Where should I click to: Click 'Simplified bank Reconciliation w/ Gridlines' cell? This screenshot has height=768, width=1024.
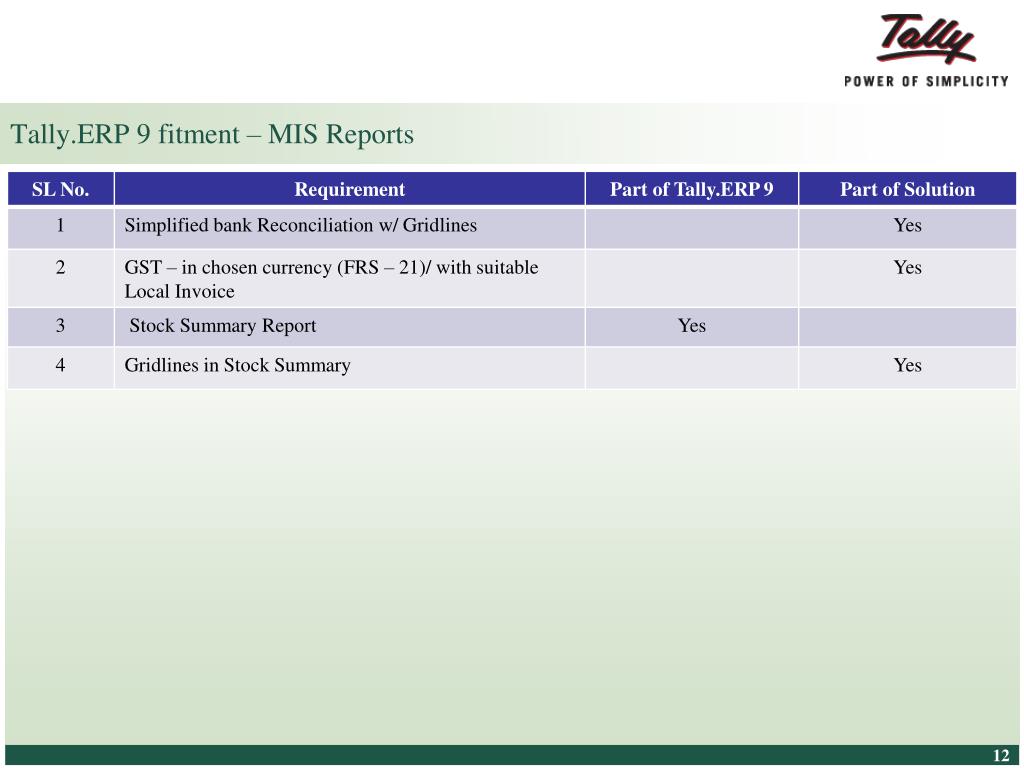[349, 228]
